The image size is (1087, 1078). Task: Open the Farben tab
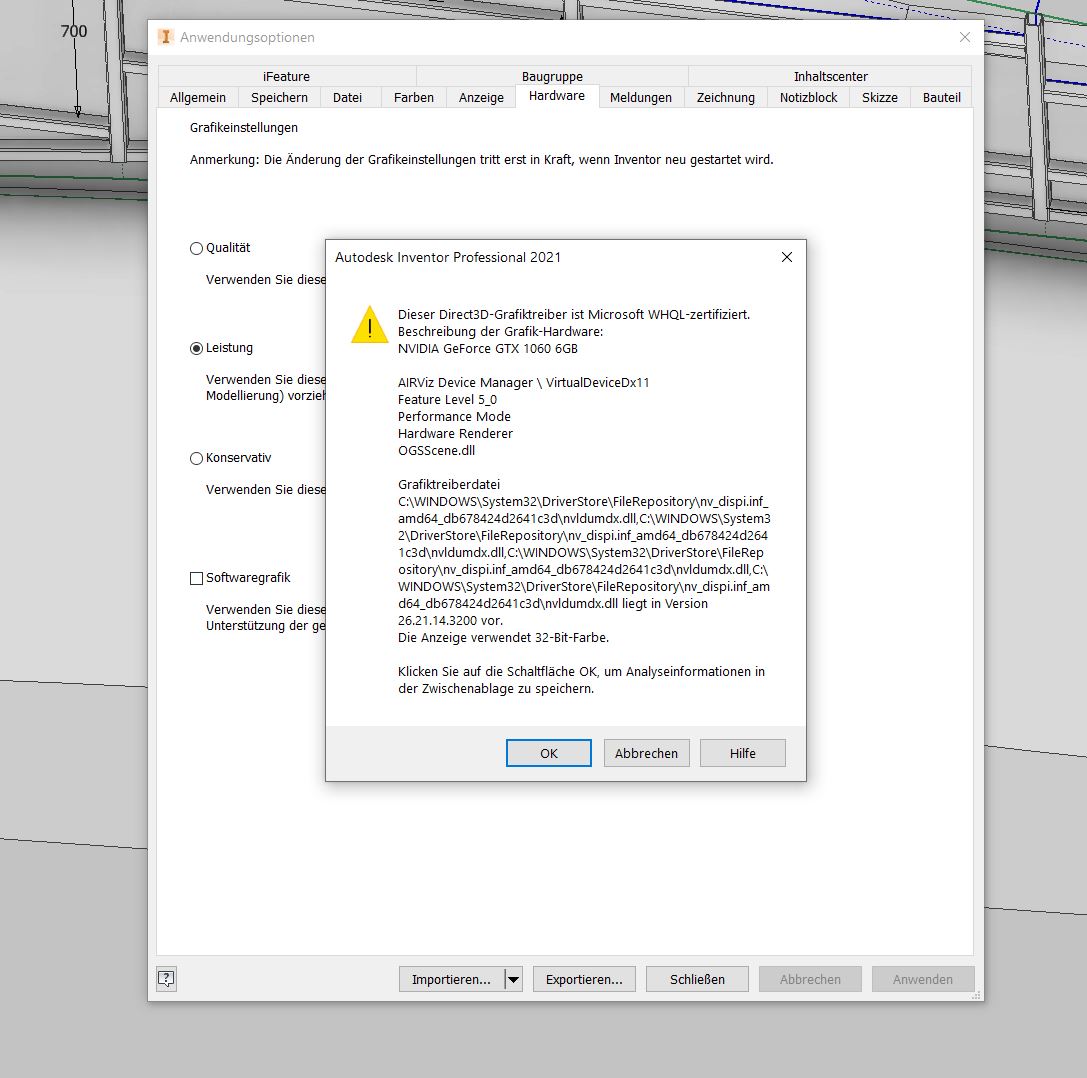[412, 97]
